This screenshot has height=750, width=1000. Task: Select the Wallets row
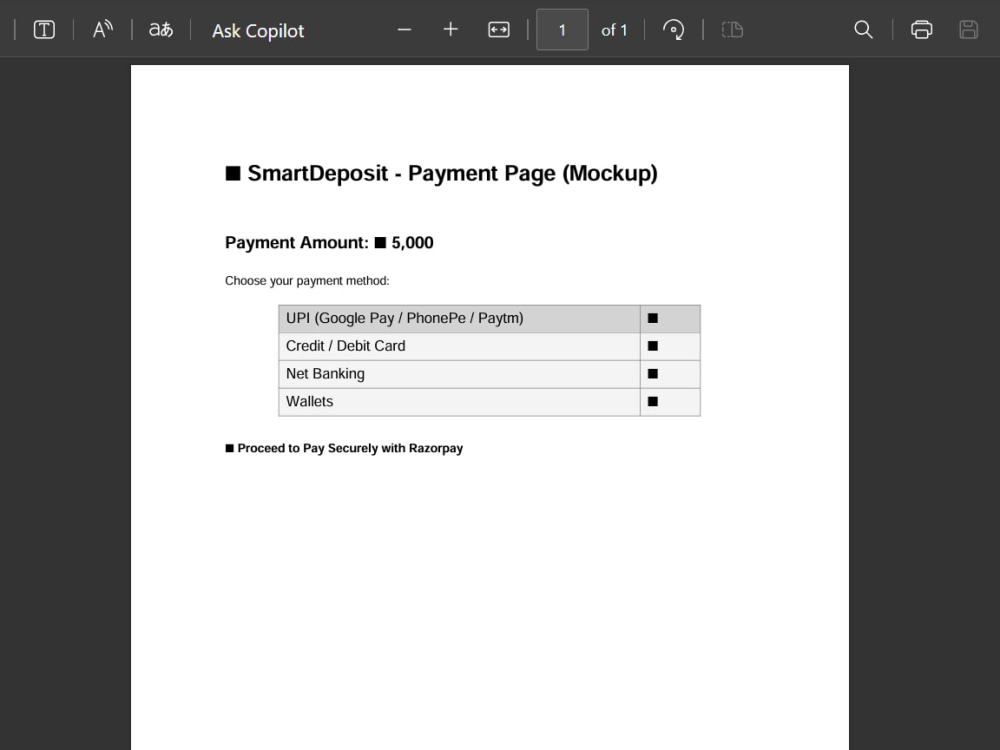489,402
